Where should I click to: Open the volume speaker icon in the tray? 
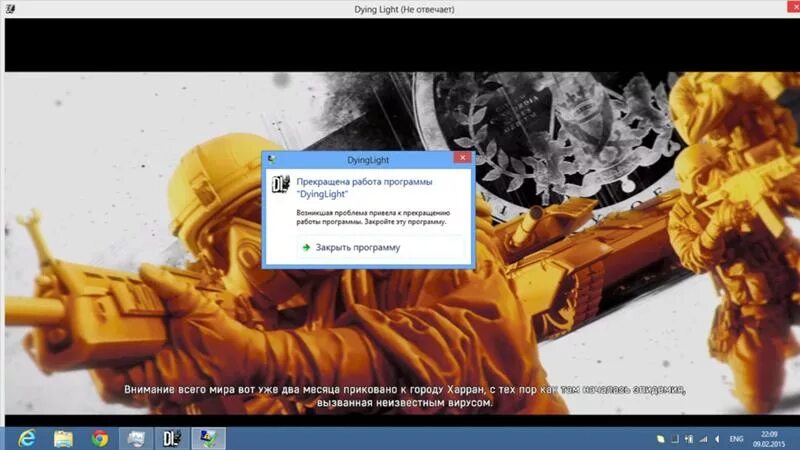coord(717,439)
